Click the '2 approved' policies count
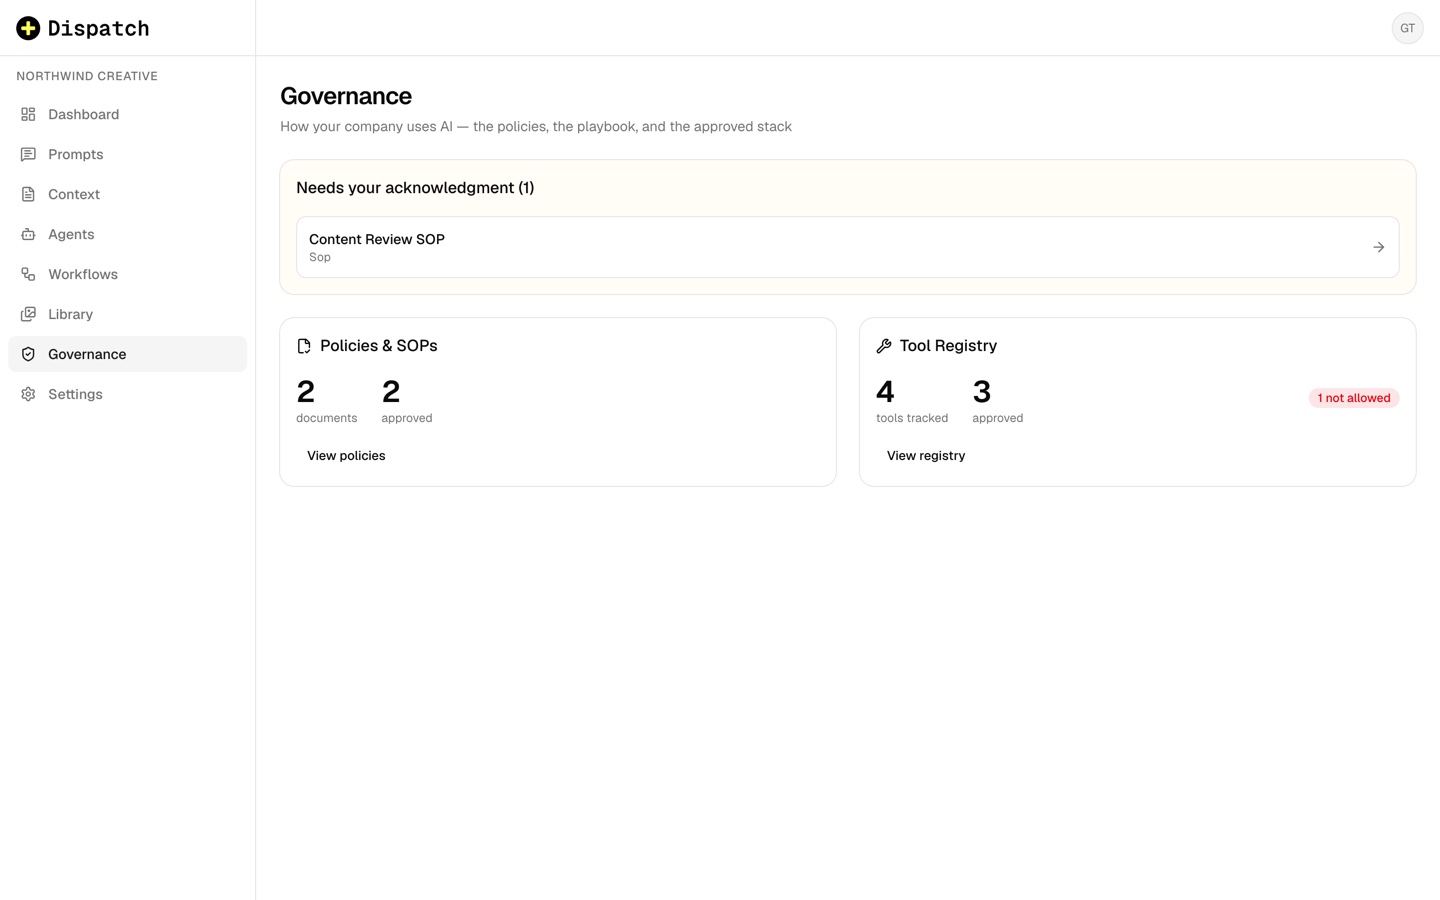 click(x=407, y=400)
